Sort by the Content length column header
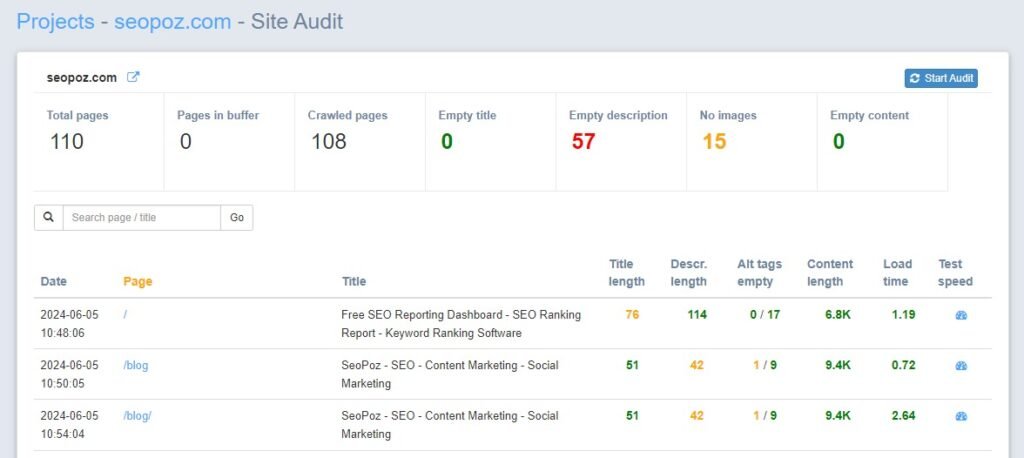The height and width of the screenshot is (458, 1024). 830,273
